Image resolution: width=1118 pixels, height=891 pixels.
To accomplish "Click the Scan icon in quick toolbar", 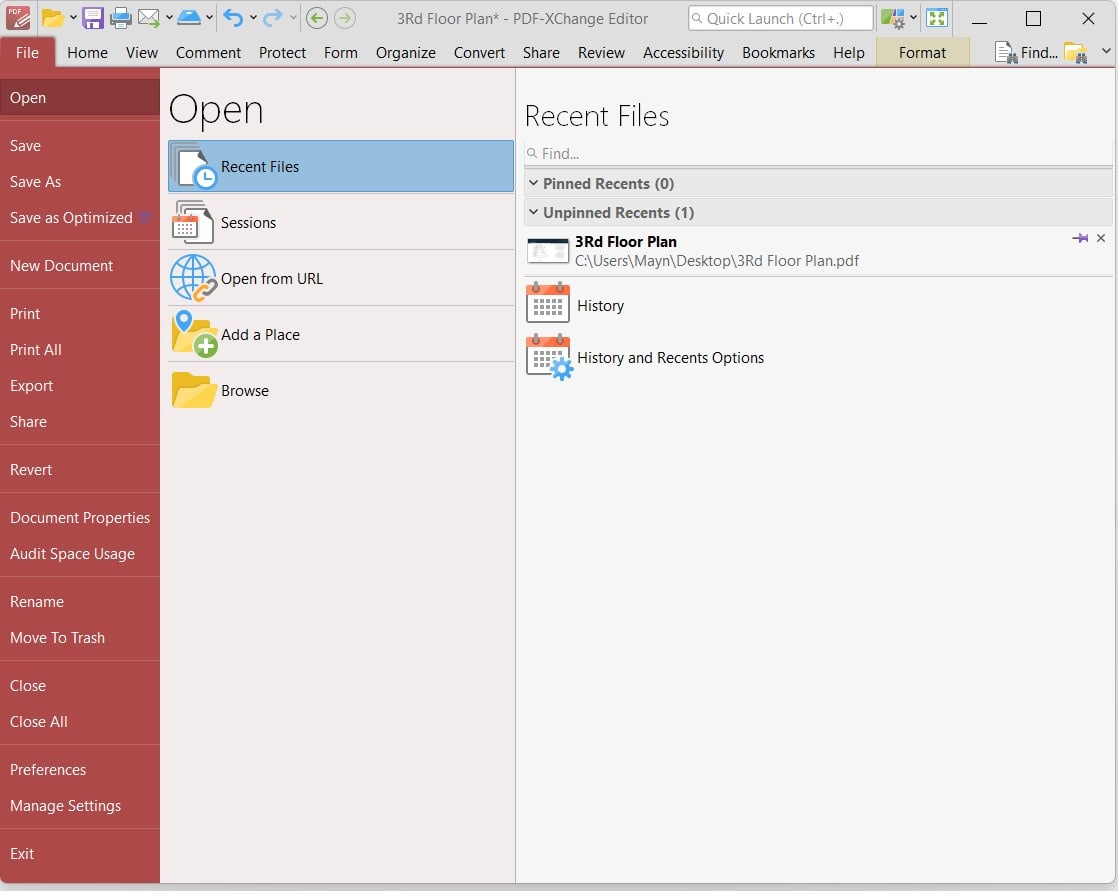I will (189, 18).
